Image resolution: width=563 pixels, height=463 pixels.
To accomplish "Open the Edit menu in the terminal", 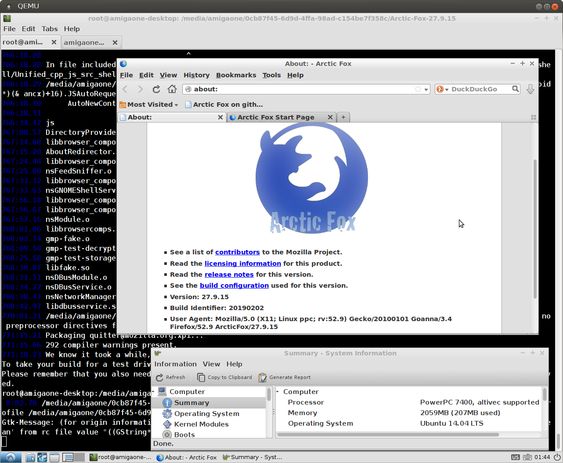I will point(28,29).
